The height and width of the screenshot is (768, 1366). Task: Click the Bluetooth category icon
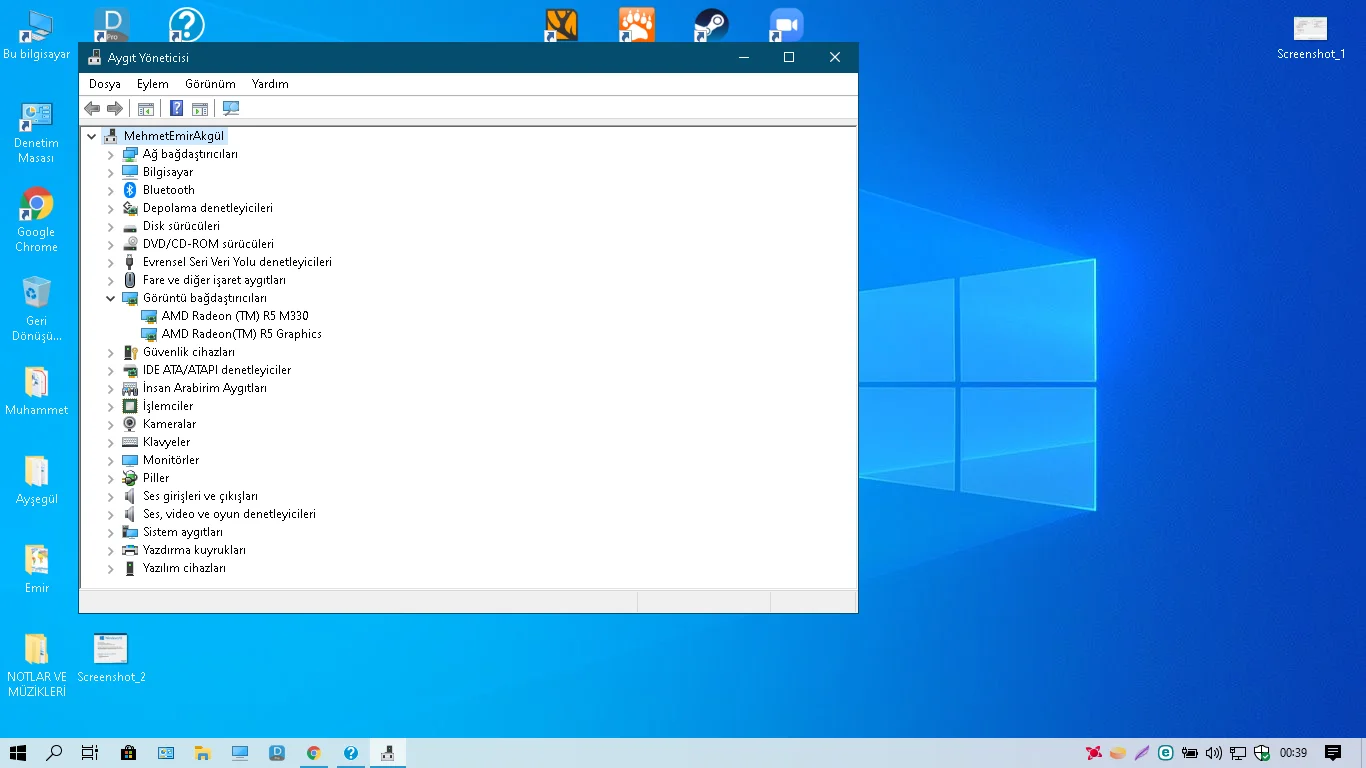[130, 190]
